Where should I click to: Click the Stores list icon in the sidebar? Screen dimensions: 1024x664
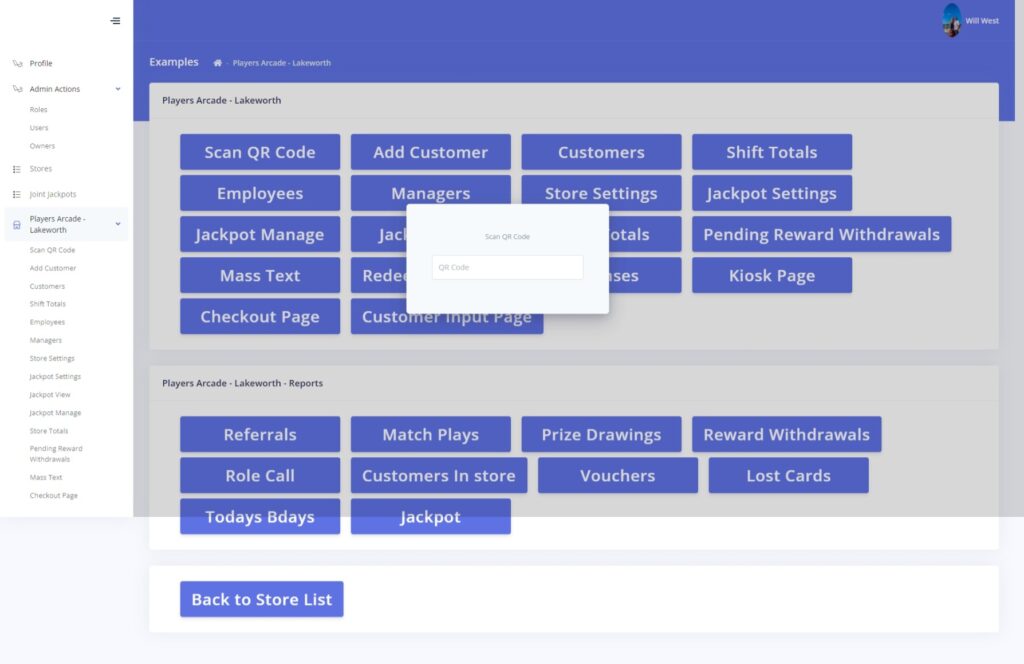coord(17,169)
